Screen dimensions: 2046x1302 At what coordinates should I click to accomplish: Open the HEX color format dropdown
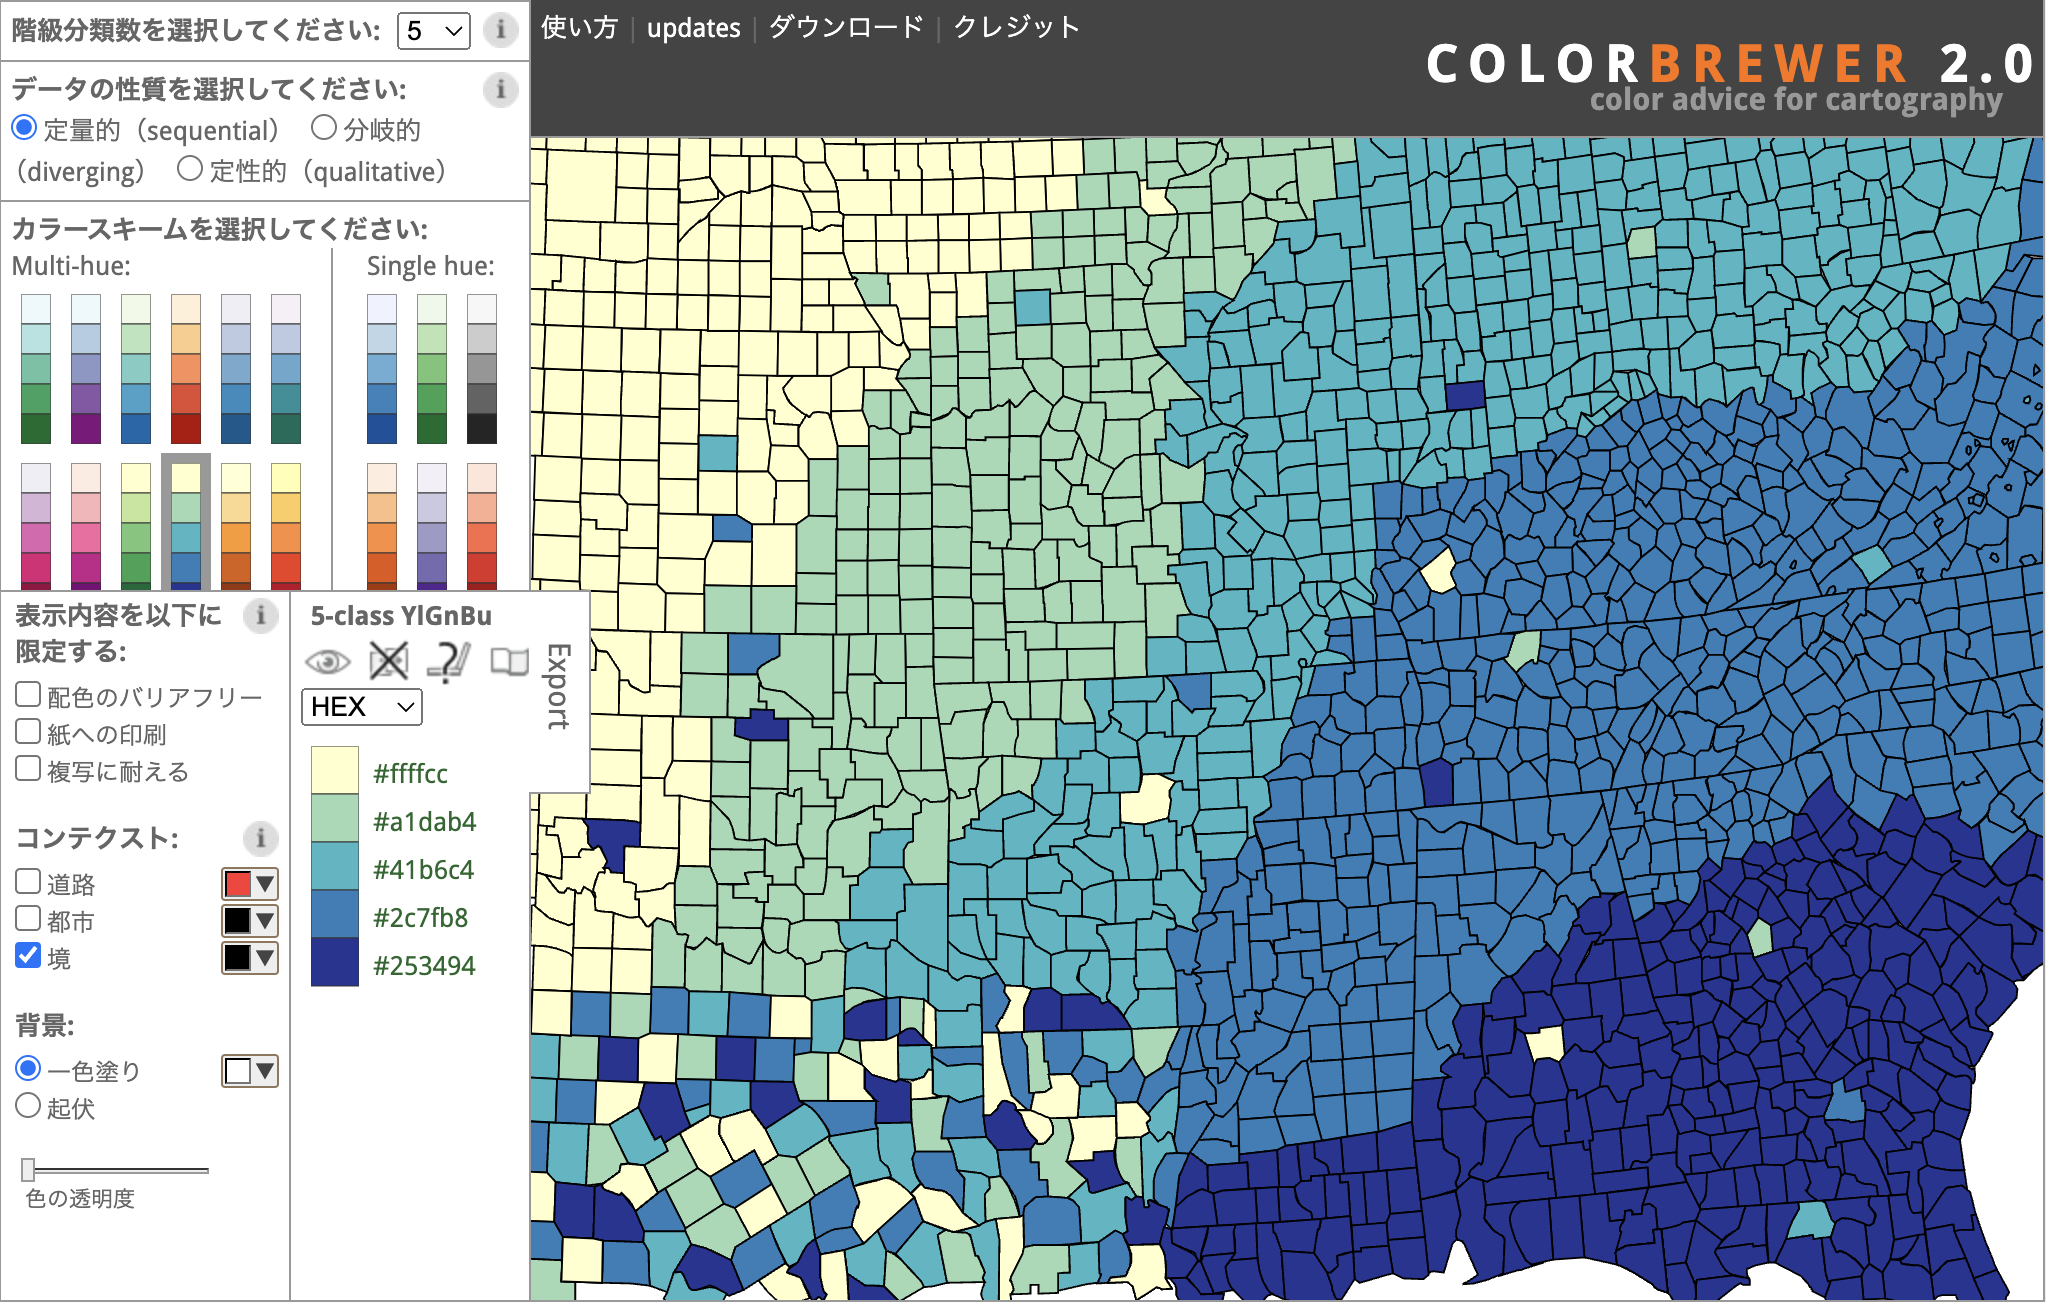click(361, 707)
